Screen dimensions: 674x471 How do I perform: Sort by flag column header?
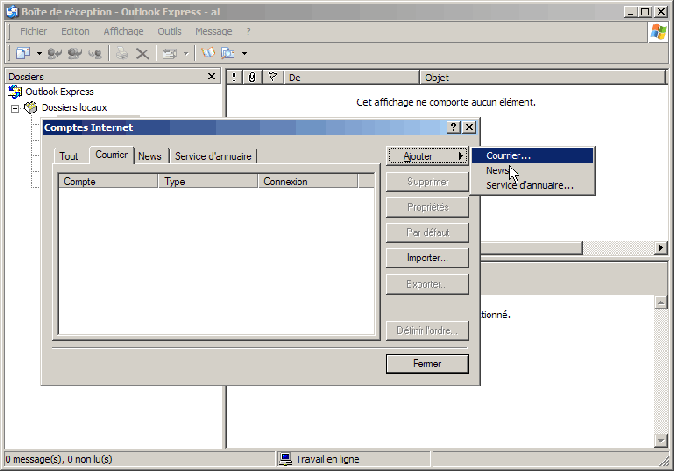[x=273, y=77]
